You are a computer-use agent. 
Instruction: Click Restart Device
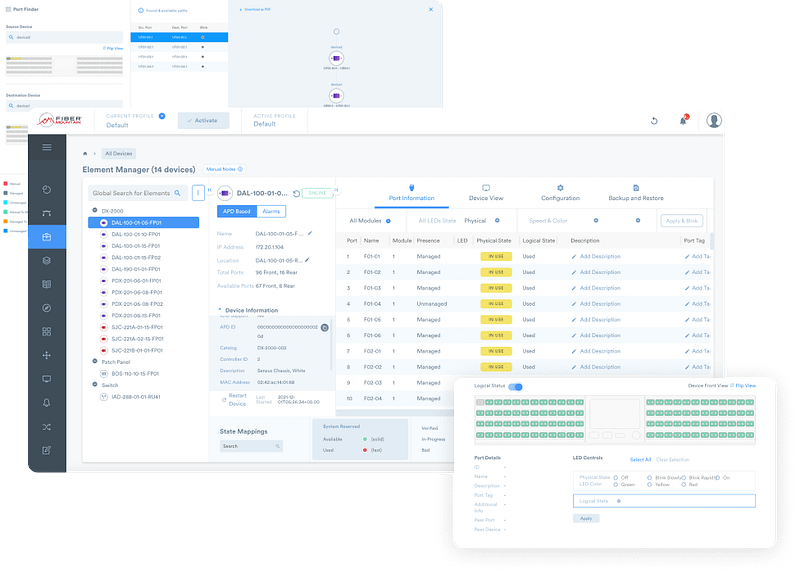tap(234, 399)
